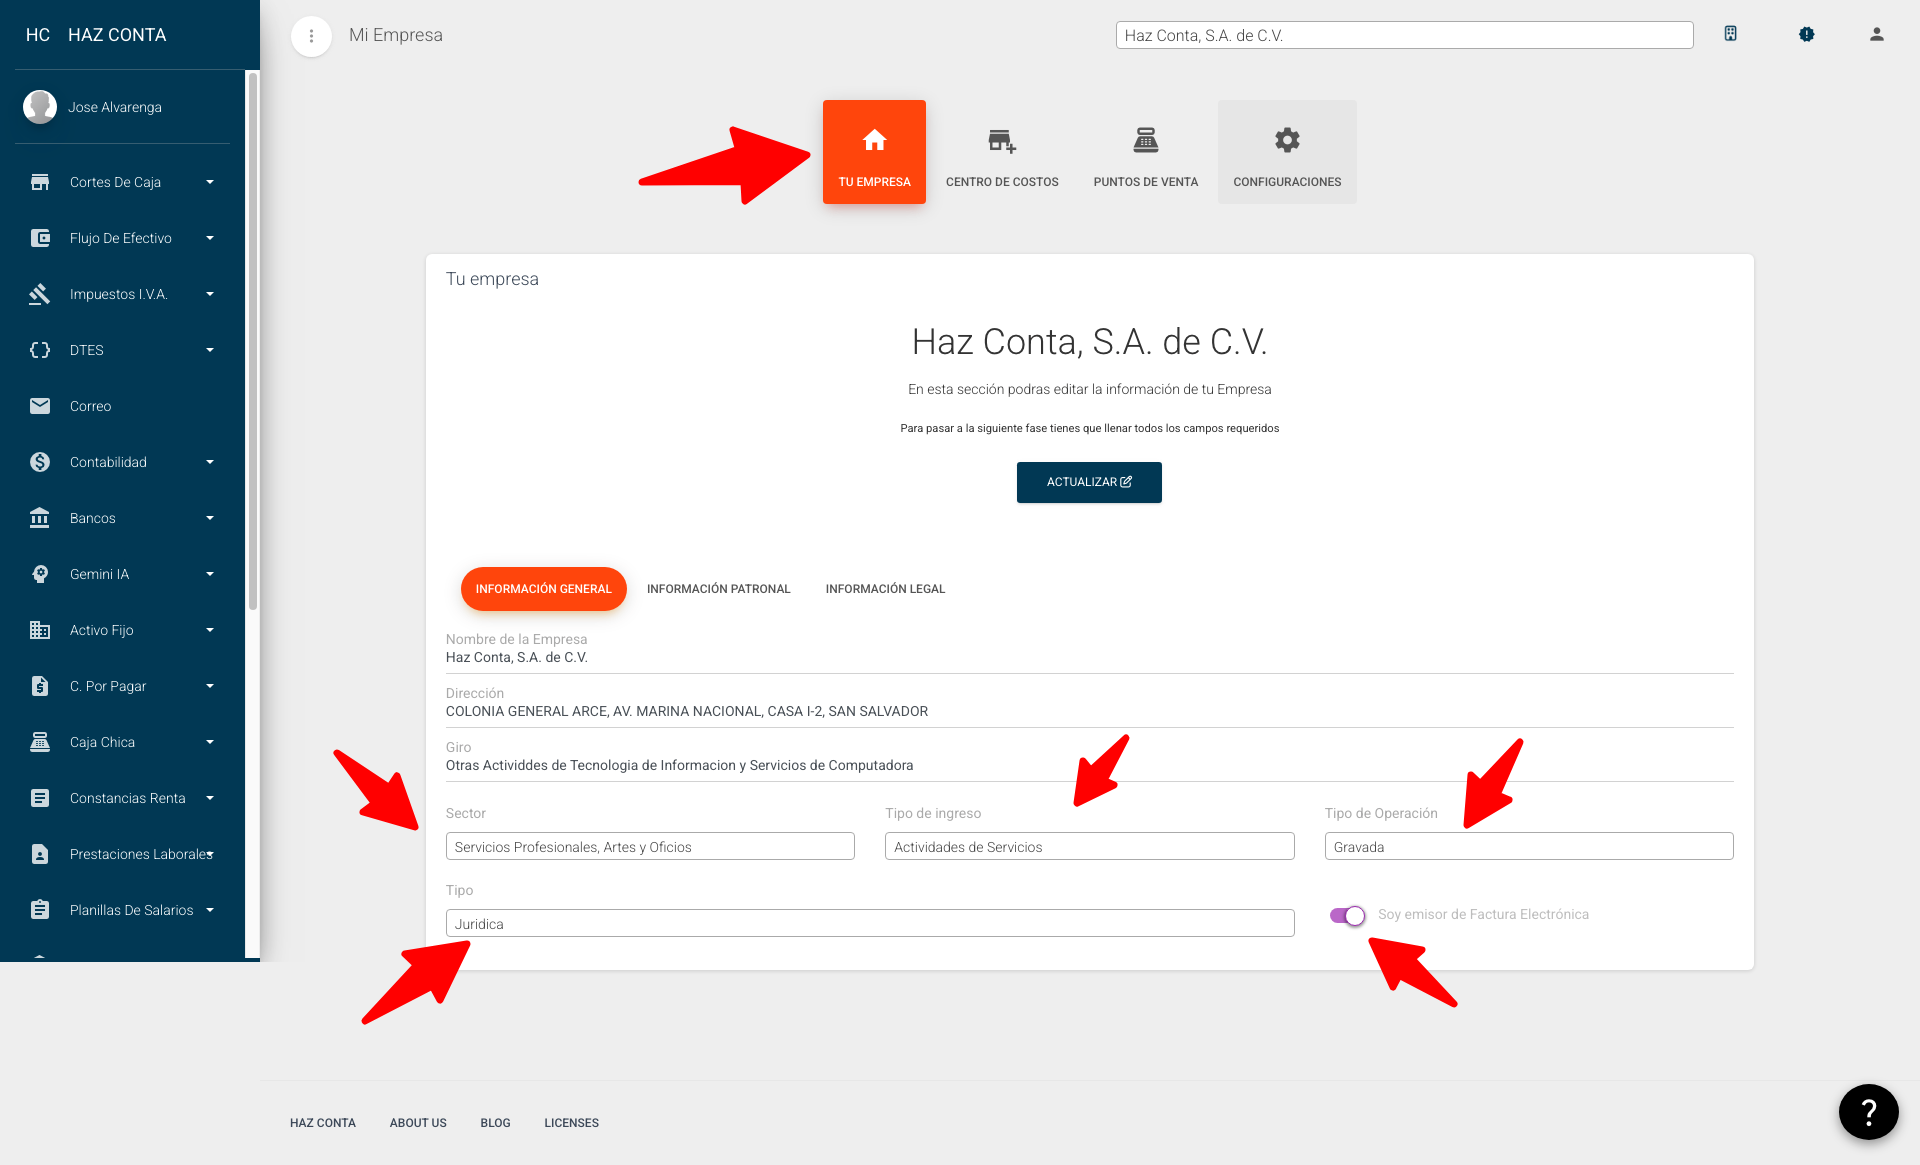Click the Constancias Renta document icon

pos(40,798)
